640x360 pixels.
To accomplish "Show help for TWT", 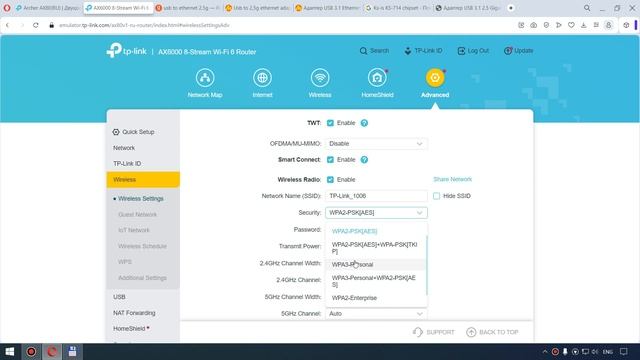I will point(364,123).
